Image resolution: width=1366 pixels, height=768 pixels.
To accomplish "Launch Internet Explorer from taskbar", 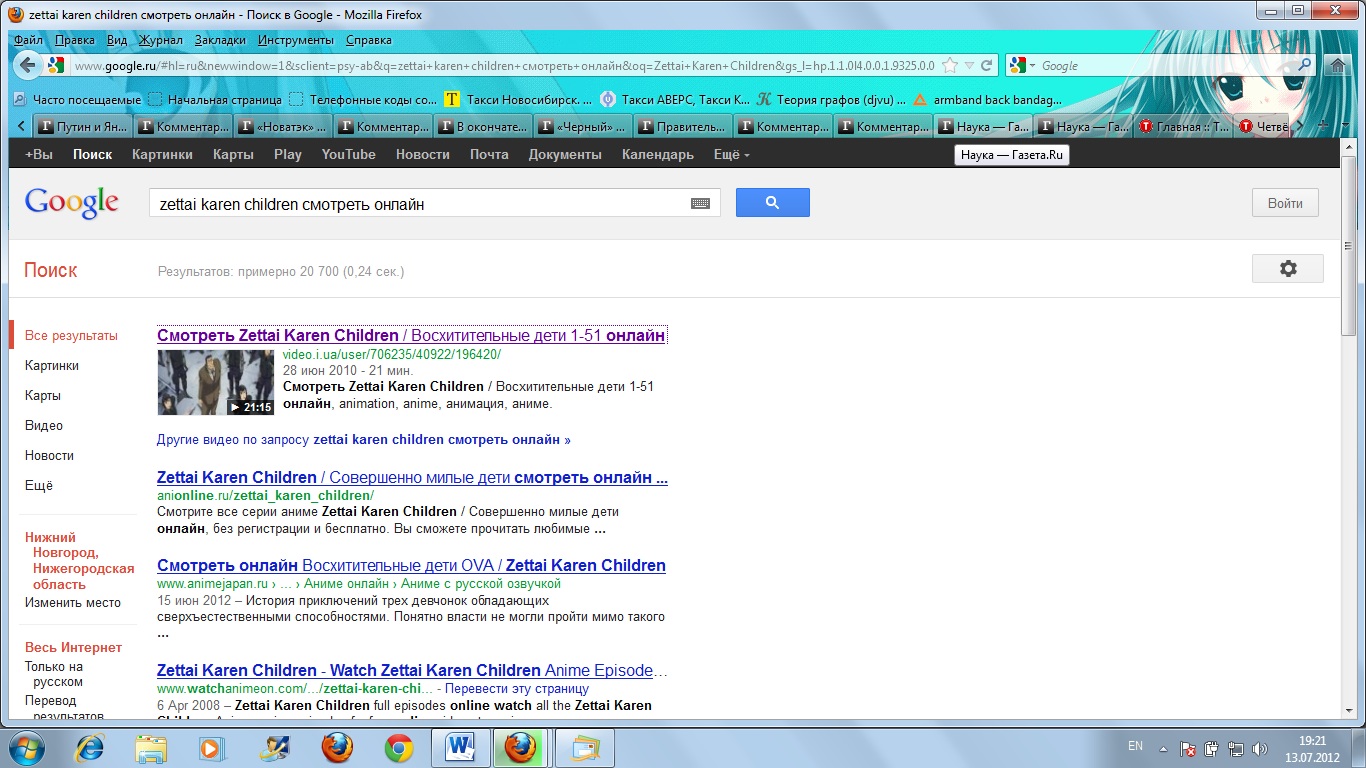I will click(91, 748).
